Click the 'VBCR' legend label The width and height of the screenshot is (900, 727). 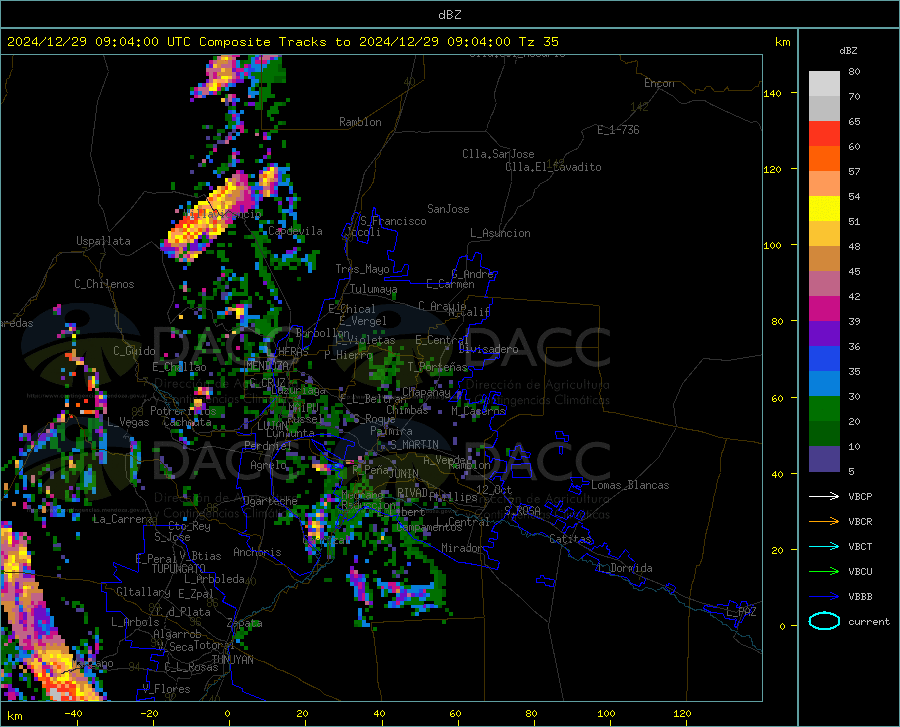[860, 522]
